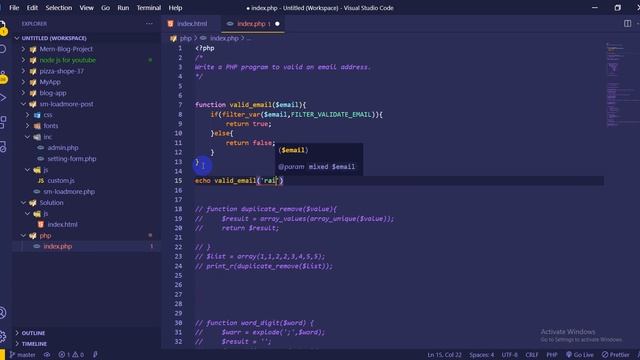Open the Manage gear settings
Image resolution: width=640 pixels, height=360 pixels.
[x=3, y=336]
